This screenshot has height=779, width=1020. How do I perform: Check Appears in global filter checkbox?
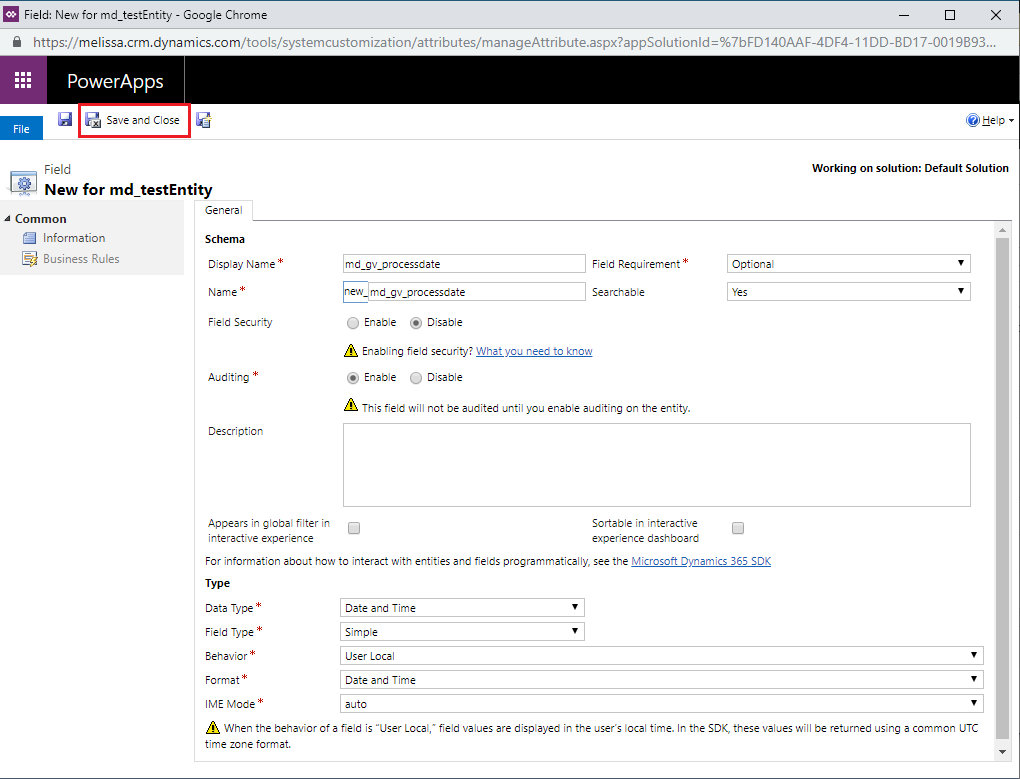[x=354, y=528]
